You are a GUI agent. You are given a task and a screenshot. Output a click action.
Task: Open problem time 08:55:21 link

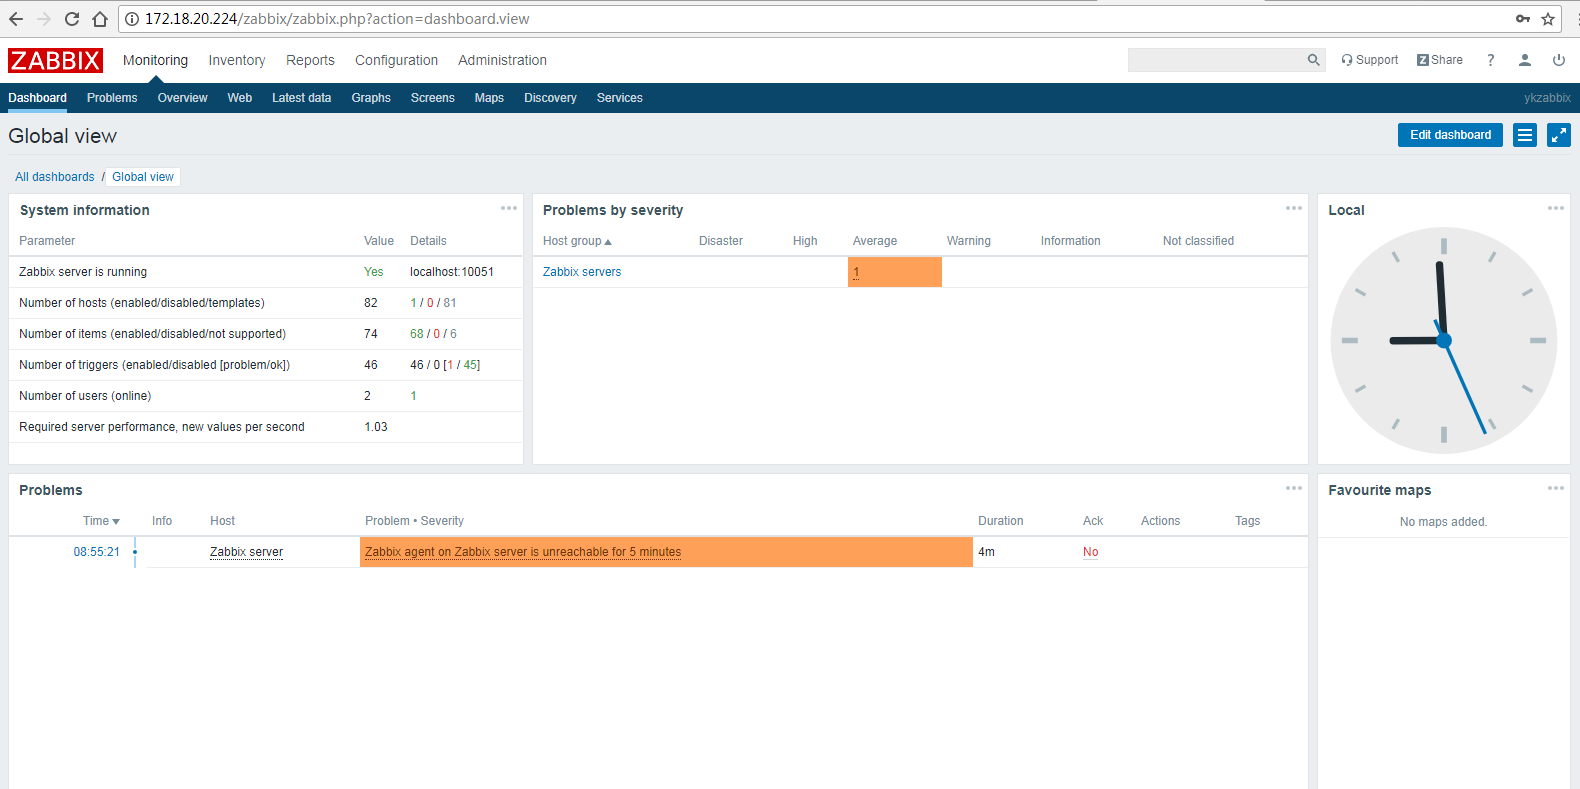point(96,552)
